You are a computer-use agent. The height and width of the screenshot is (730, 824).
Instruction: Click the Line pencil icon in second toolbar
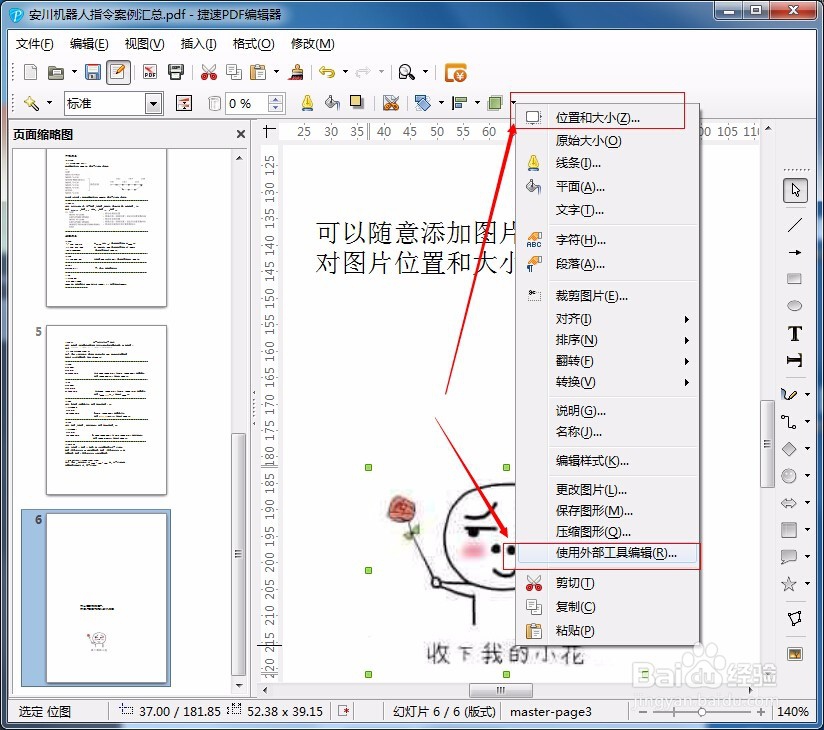[307, 103]
